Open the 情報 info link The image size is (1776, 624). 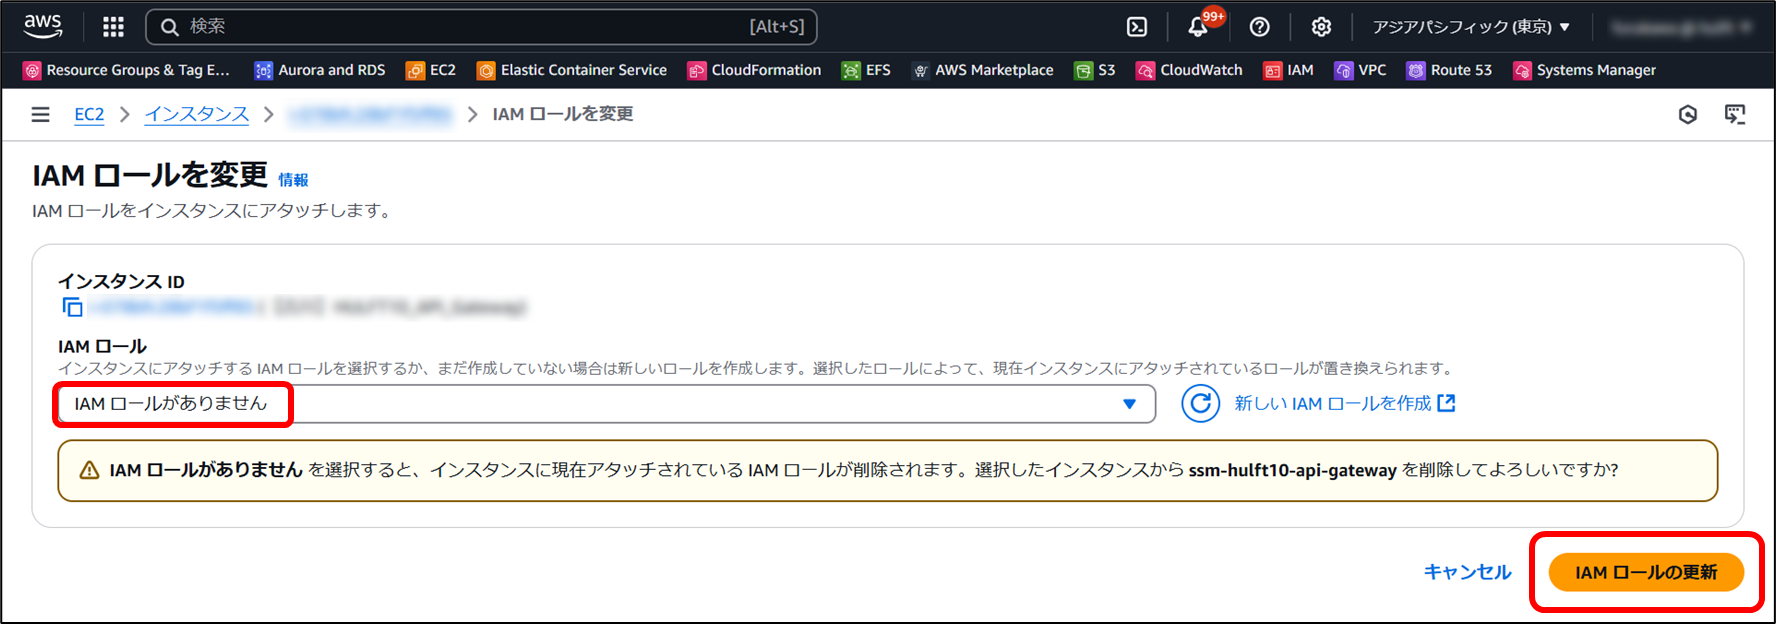(293, 180)
